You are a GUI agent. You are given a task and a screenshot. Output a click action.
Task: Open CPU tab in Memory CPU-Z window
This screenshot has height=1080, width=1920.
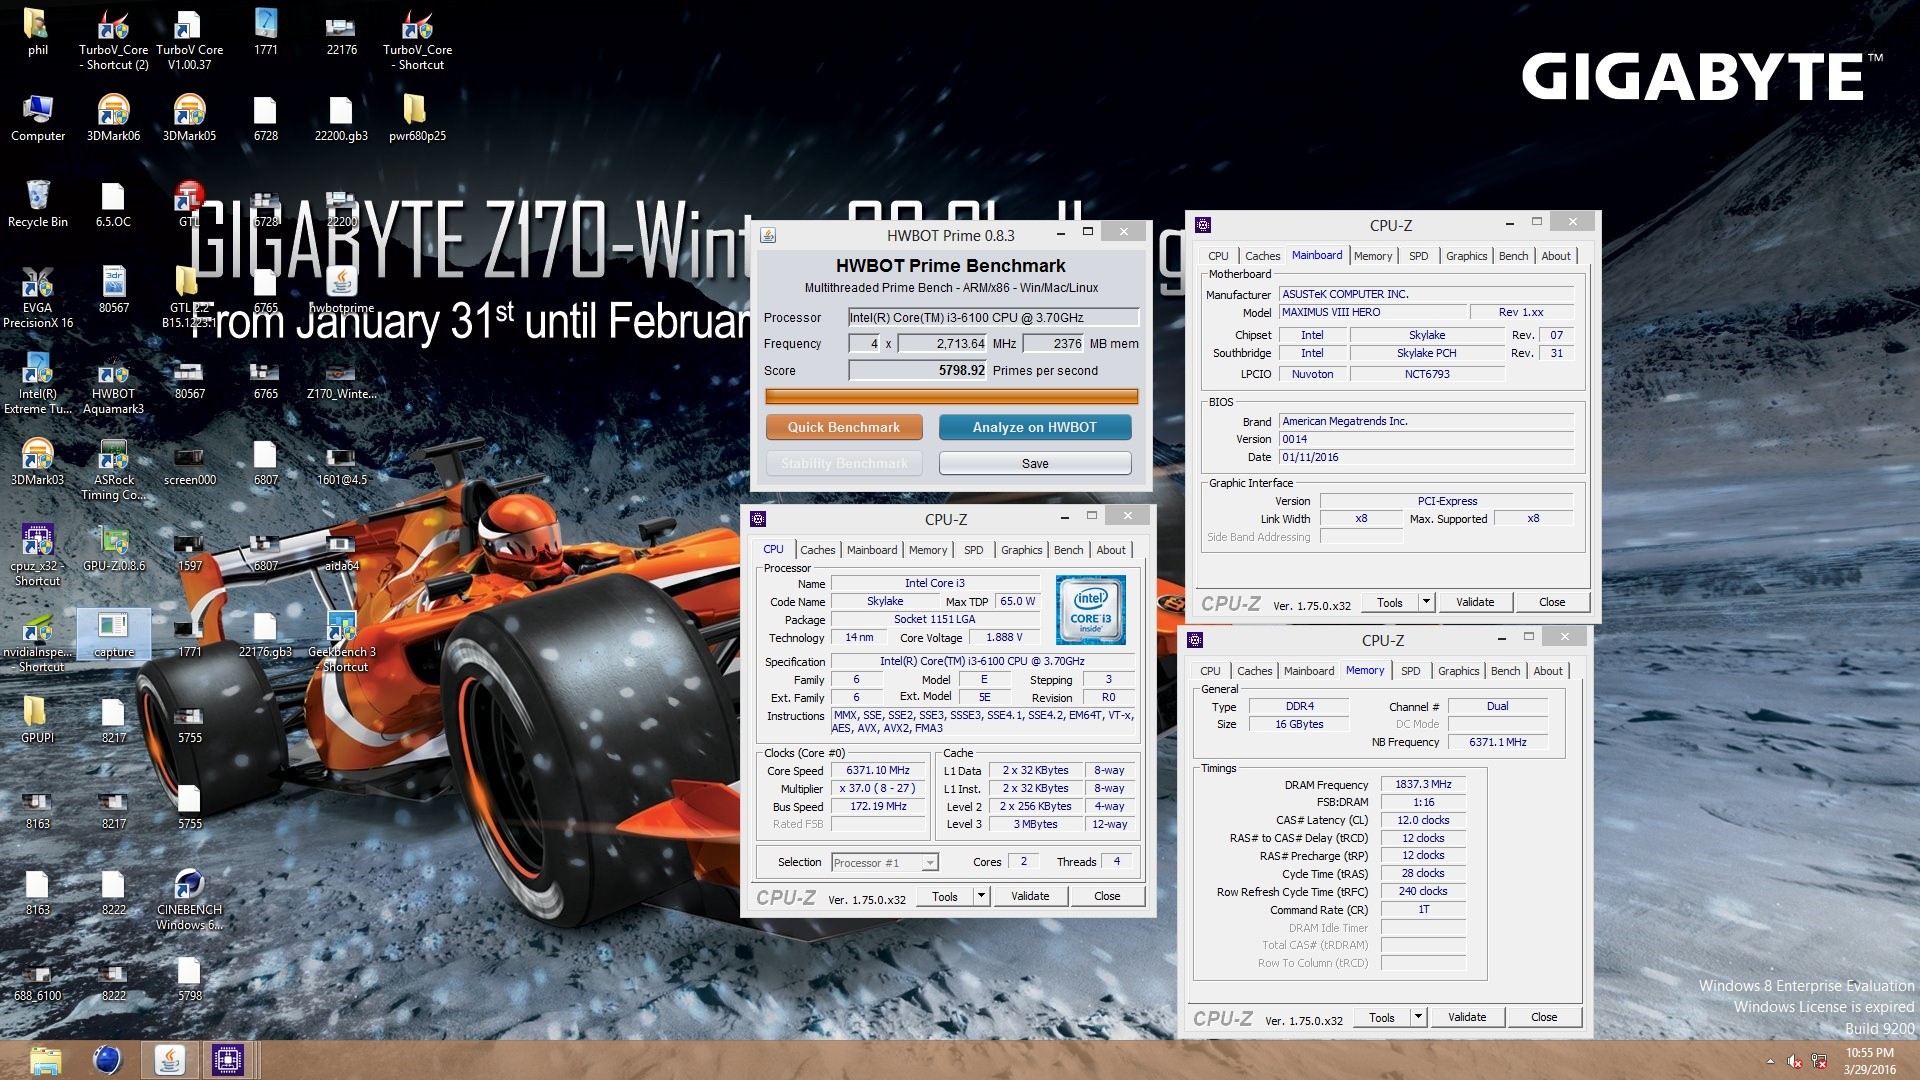(1210, 671)
